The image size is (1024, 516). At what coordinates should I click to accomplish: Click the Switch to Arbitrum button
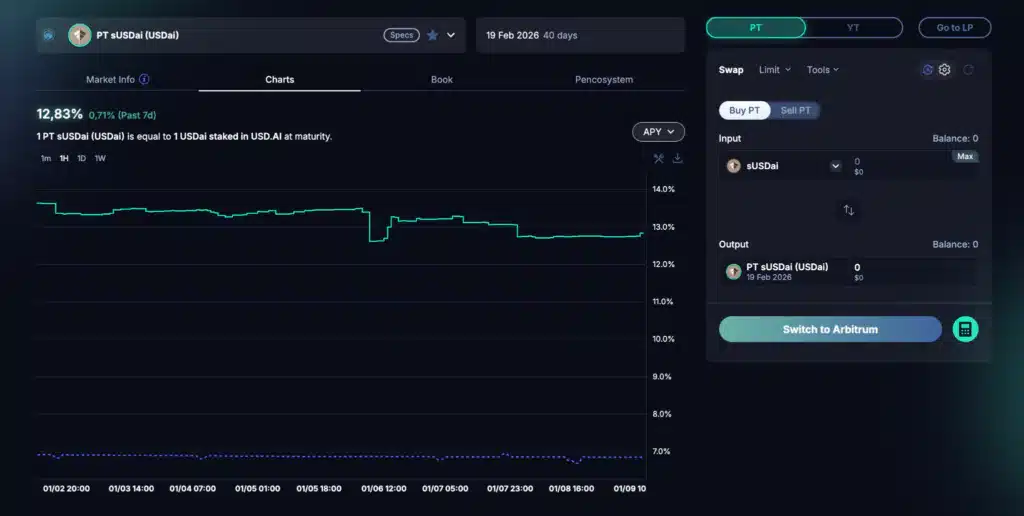[830, 329]
